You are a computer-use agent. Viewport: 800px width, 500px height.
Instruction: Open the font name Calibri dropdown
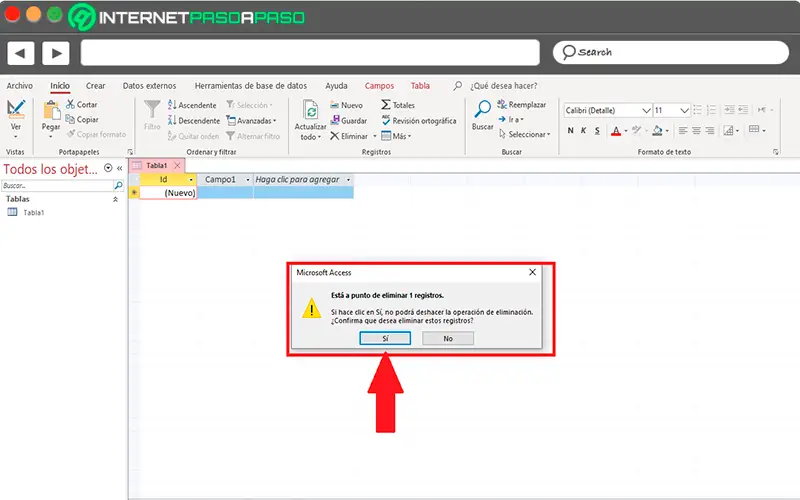point(646,110)
